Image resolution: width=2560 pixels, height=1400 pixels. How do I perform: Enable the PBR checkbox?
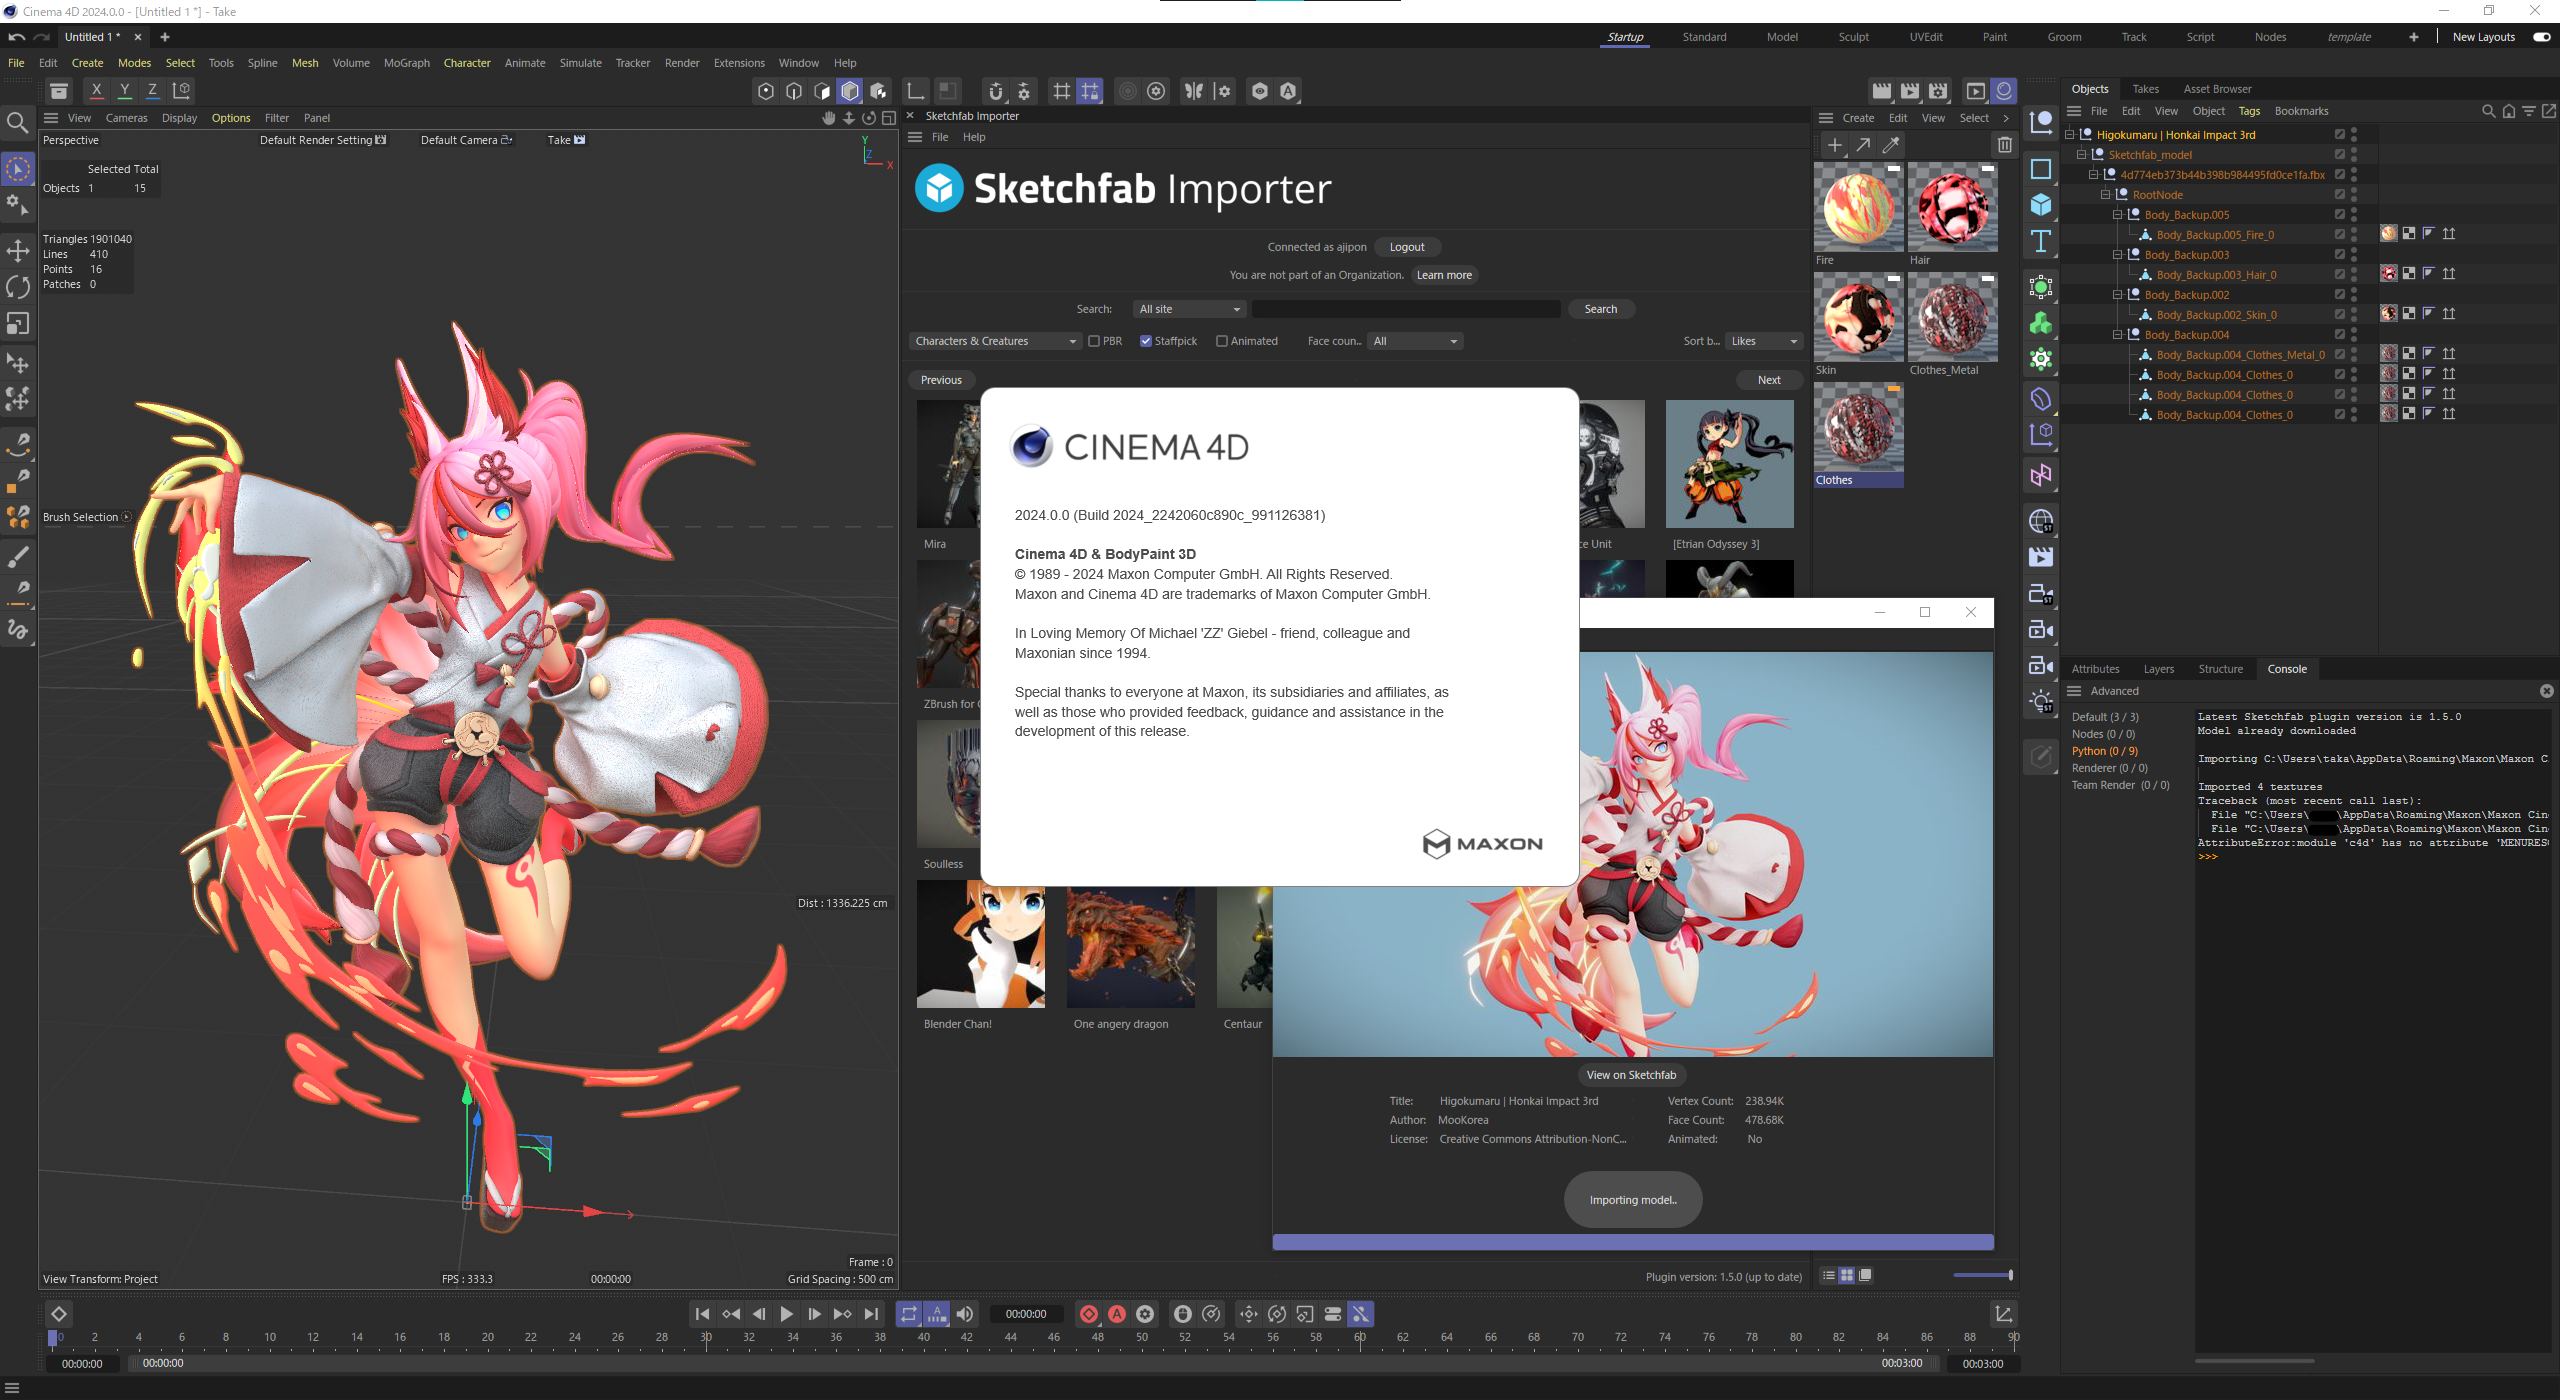point(1094,341)
